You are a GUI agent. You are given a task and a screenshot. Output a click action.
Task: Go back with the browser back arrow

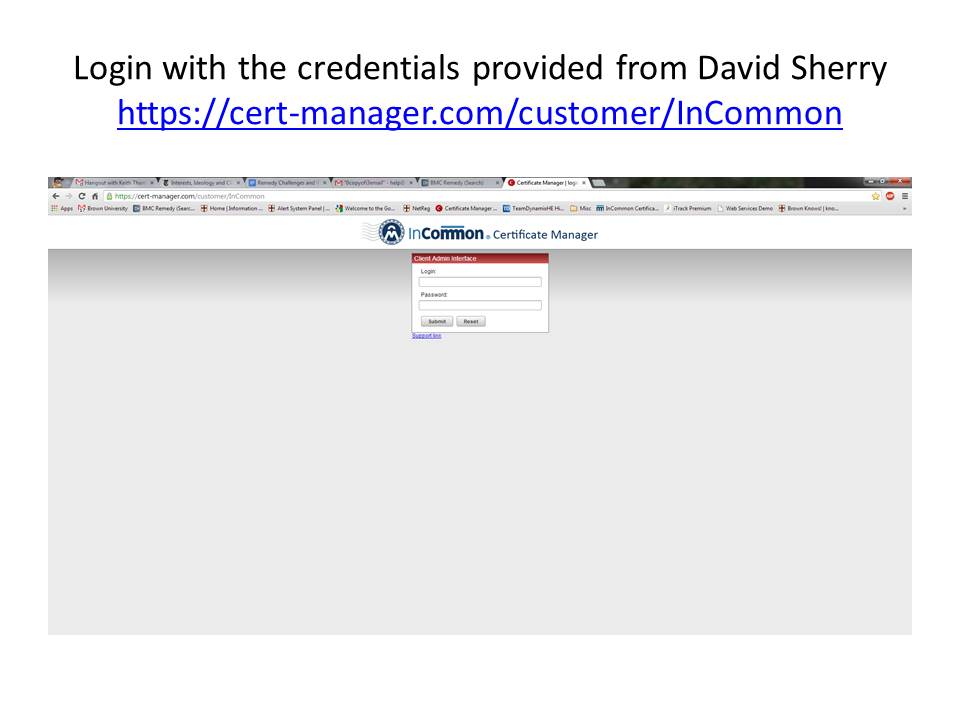click(56, 197)
